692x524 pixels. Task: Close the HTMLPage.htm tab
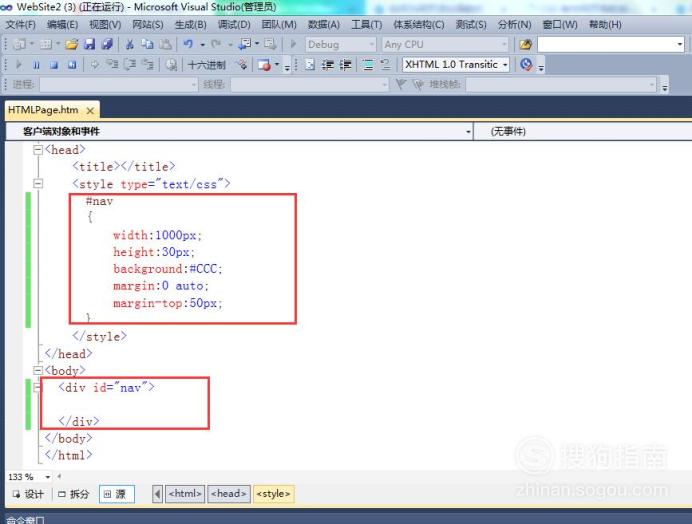[90, 111]
